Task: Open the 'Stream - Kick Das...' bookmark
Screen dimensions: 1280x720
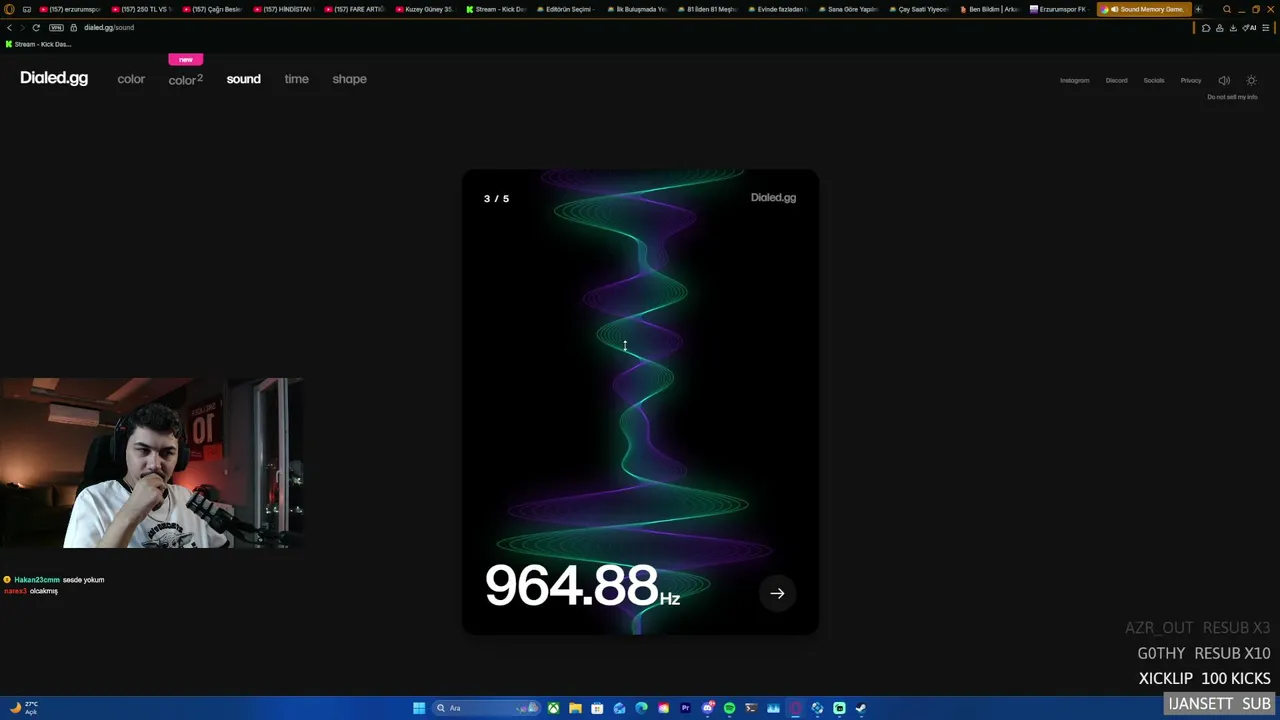Action: coord(39,44)
